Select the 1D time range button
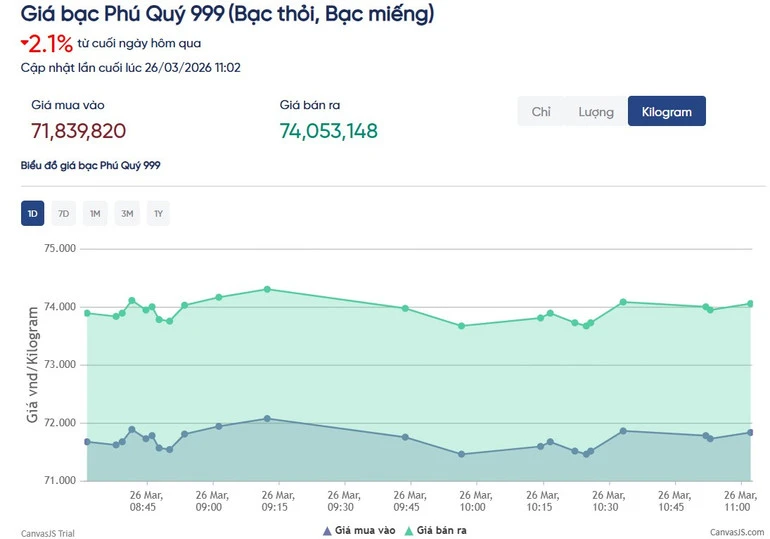This screenshot has width=770, height=539. [32, 214]
